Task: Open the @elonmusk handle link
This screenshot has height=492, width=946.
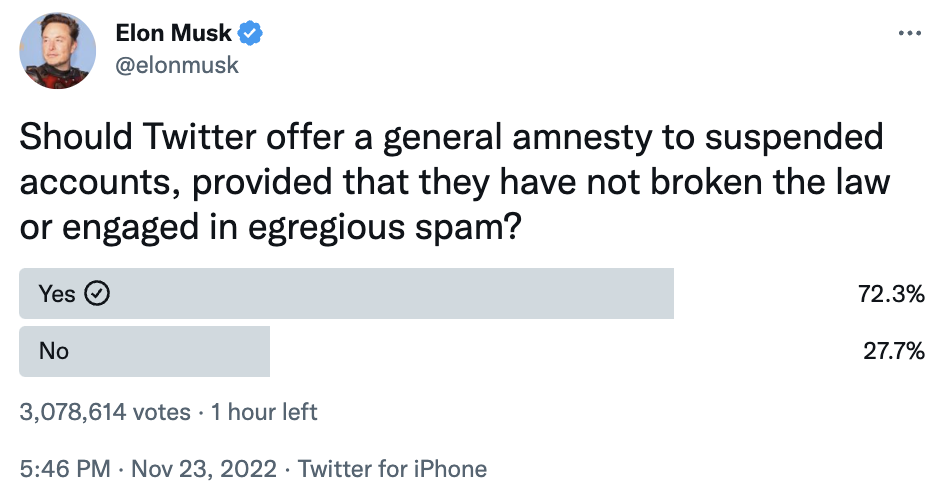Action: 177,65
